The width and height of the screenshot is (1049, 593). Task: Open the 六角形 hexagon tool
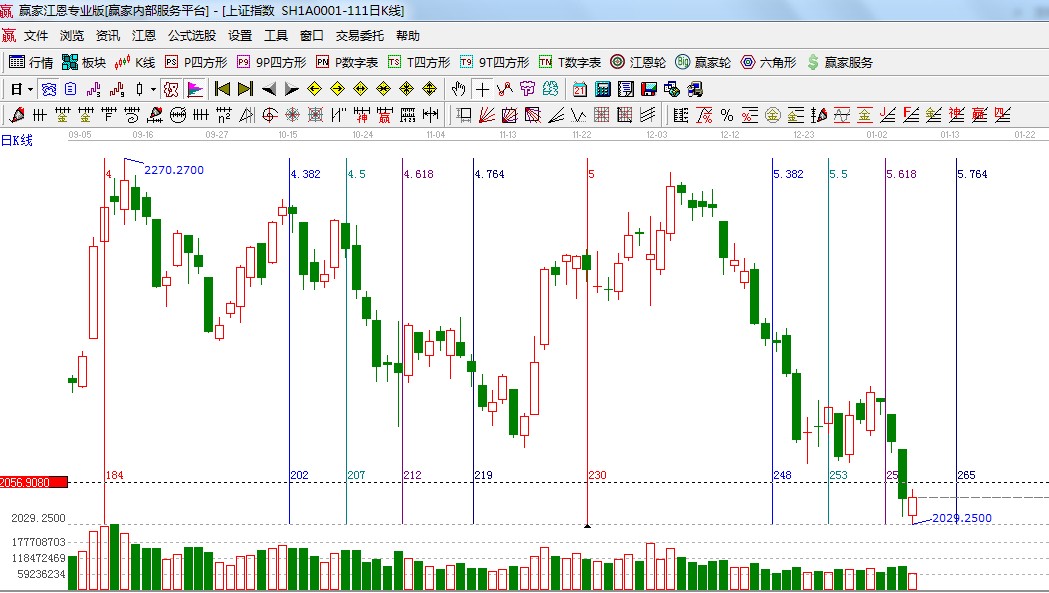coord(769,62)
